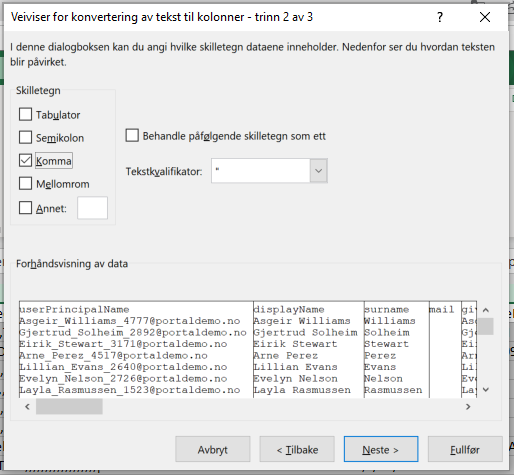Screen dimensions: 514x475
Task: Toggle Behandle påfølgende skilletegn som ett
Action: click(132, 136)
